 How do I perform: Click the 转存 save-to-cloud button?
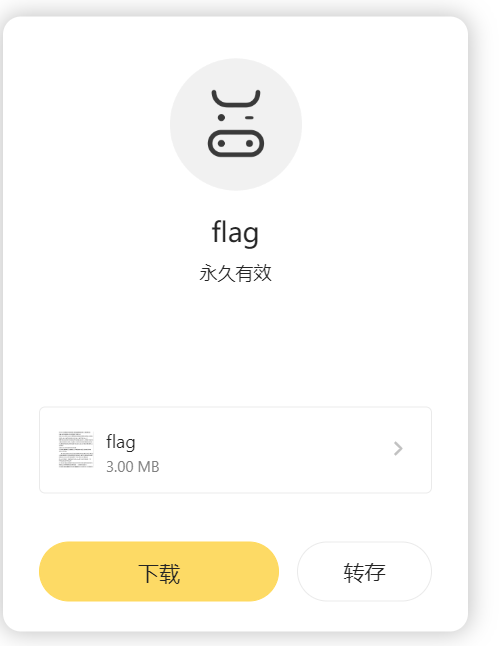tap(364, 571)
